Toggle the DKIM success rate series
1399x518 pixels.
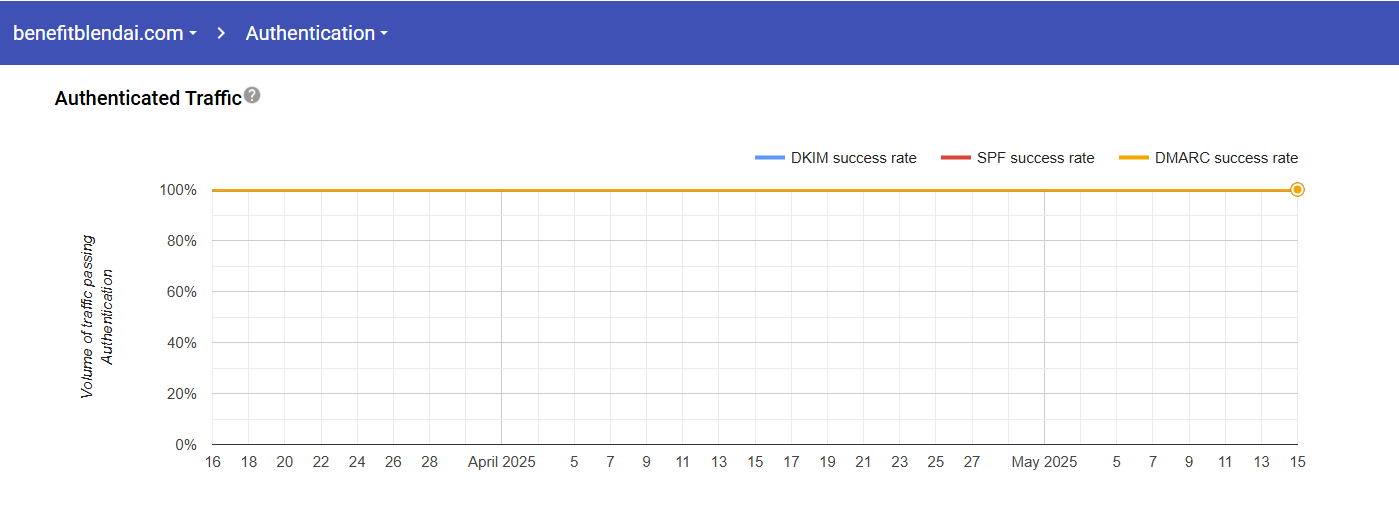point(853,158)
